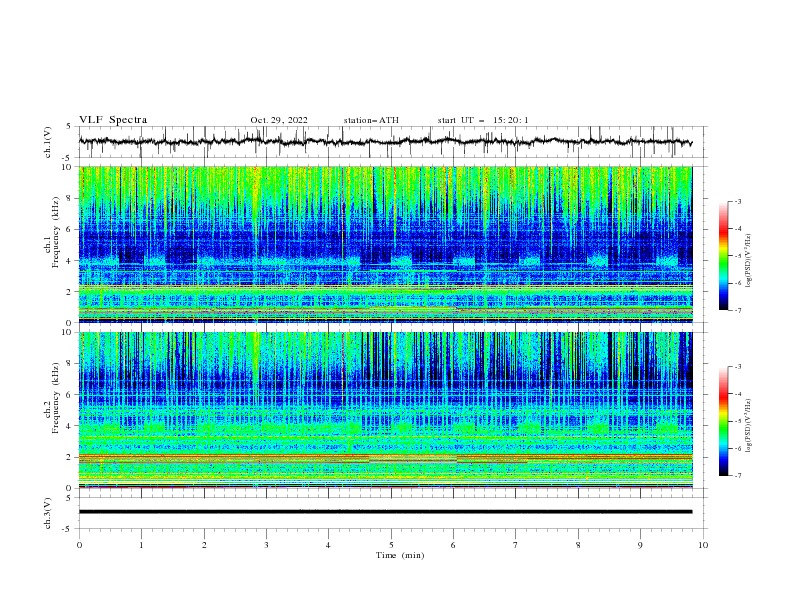Click time axis tick label "10"
This screenshot has width=792, height=612.
(703, 545)
